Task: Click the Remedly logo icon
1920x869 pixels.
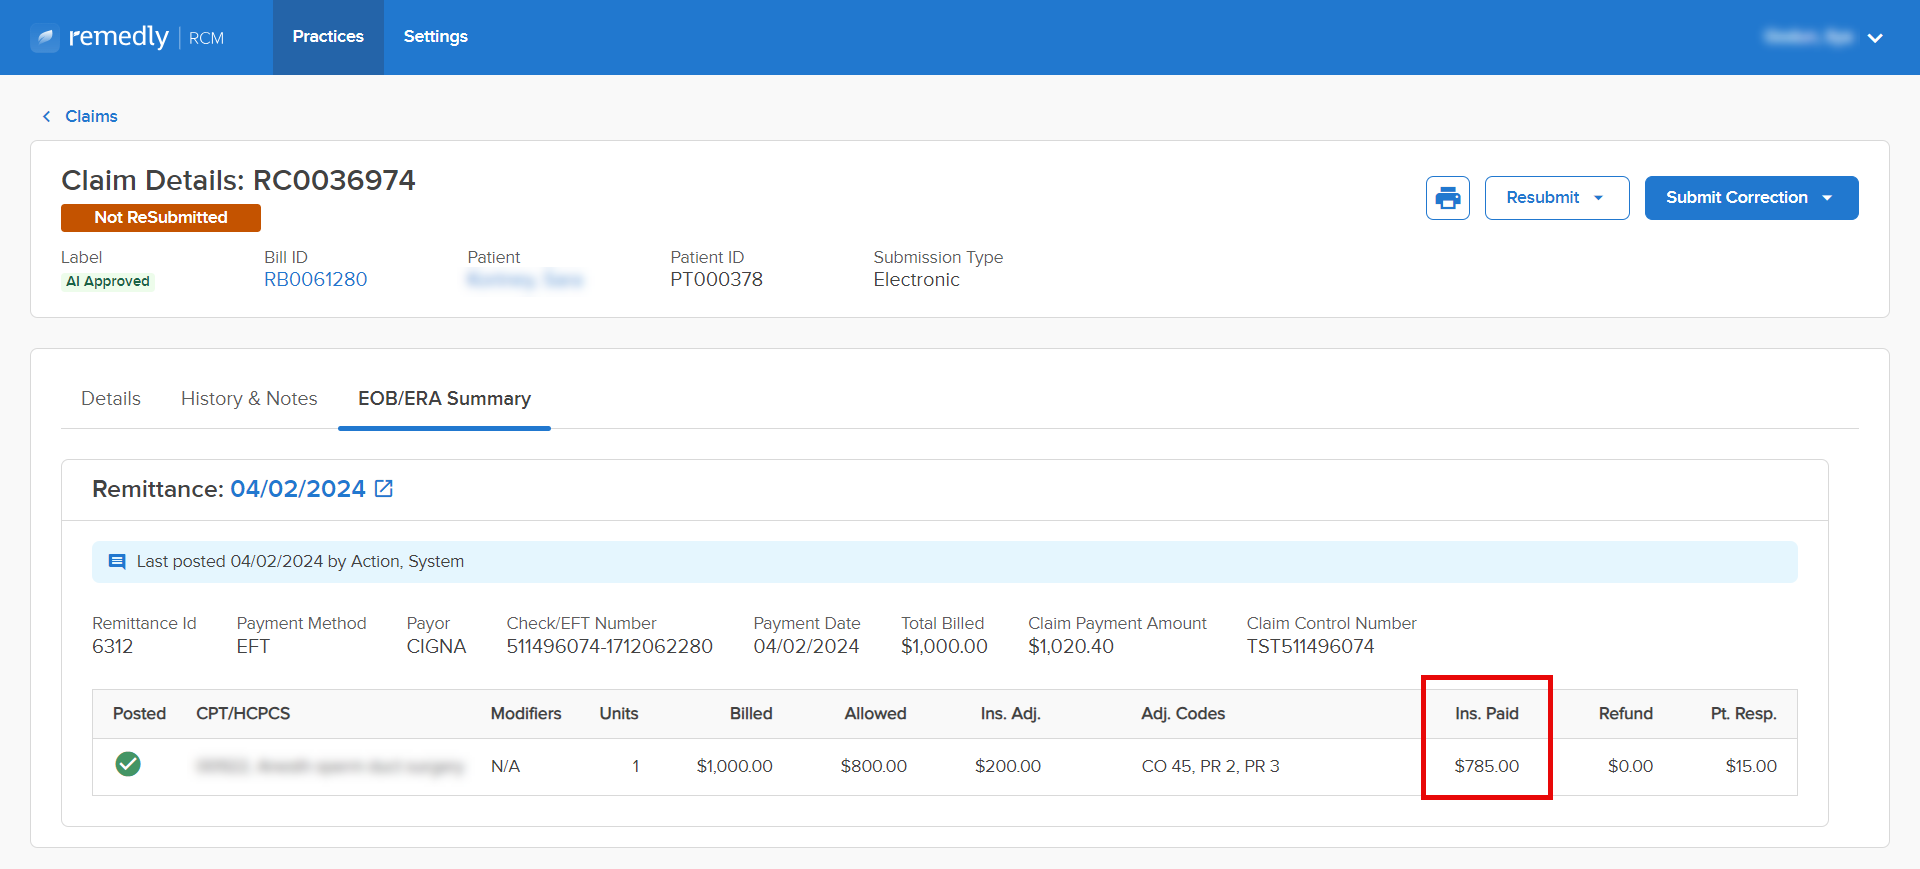Action: 45,38
